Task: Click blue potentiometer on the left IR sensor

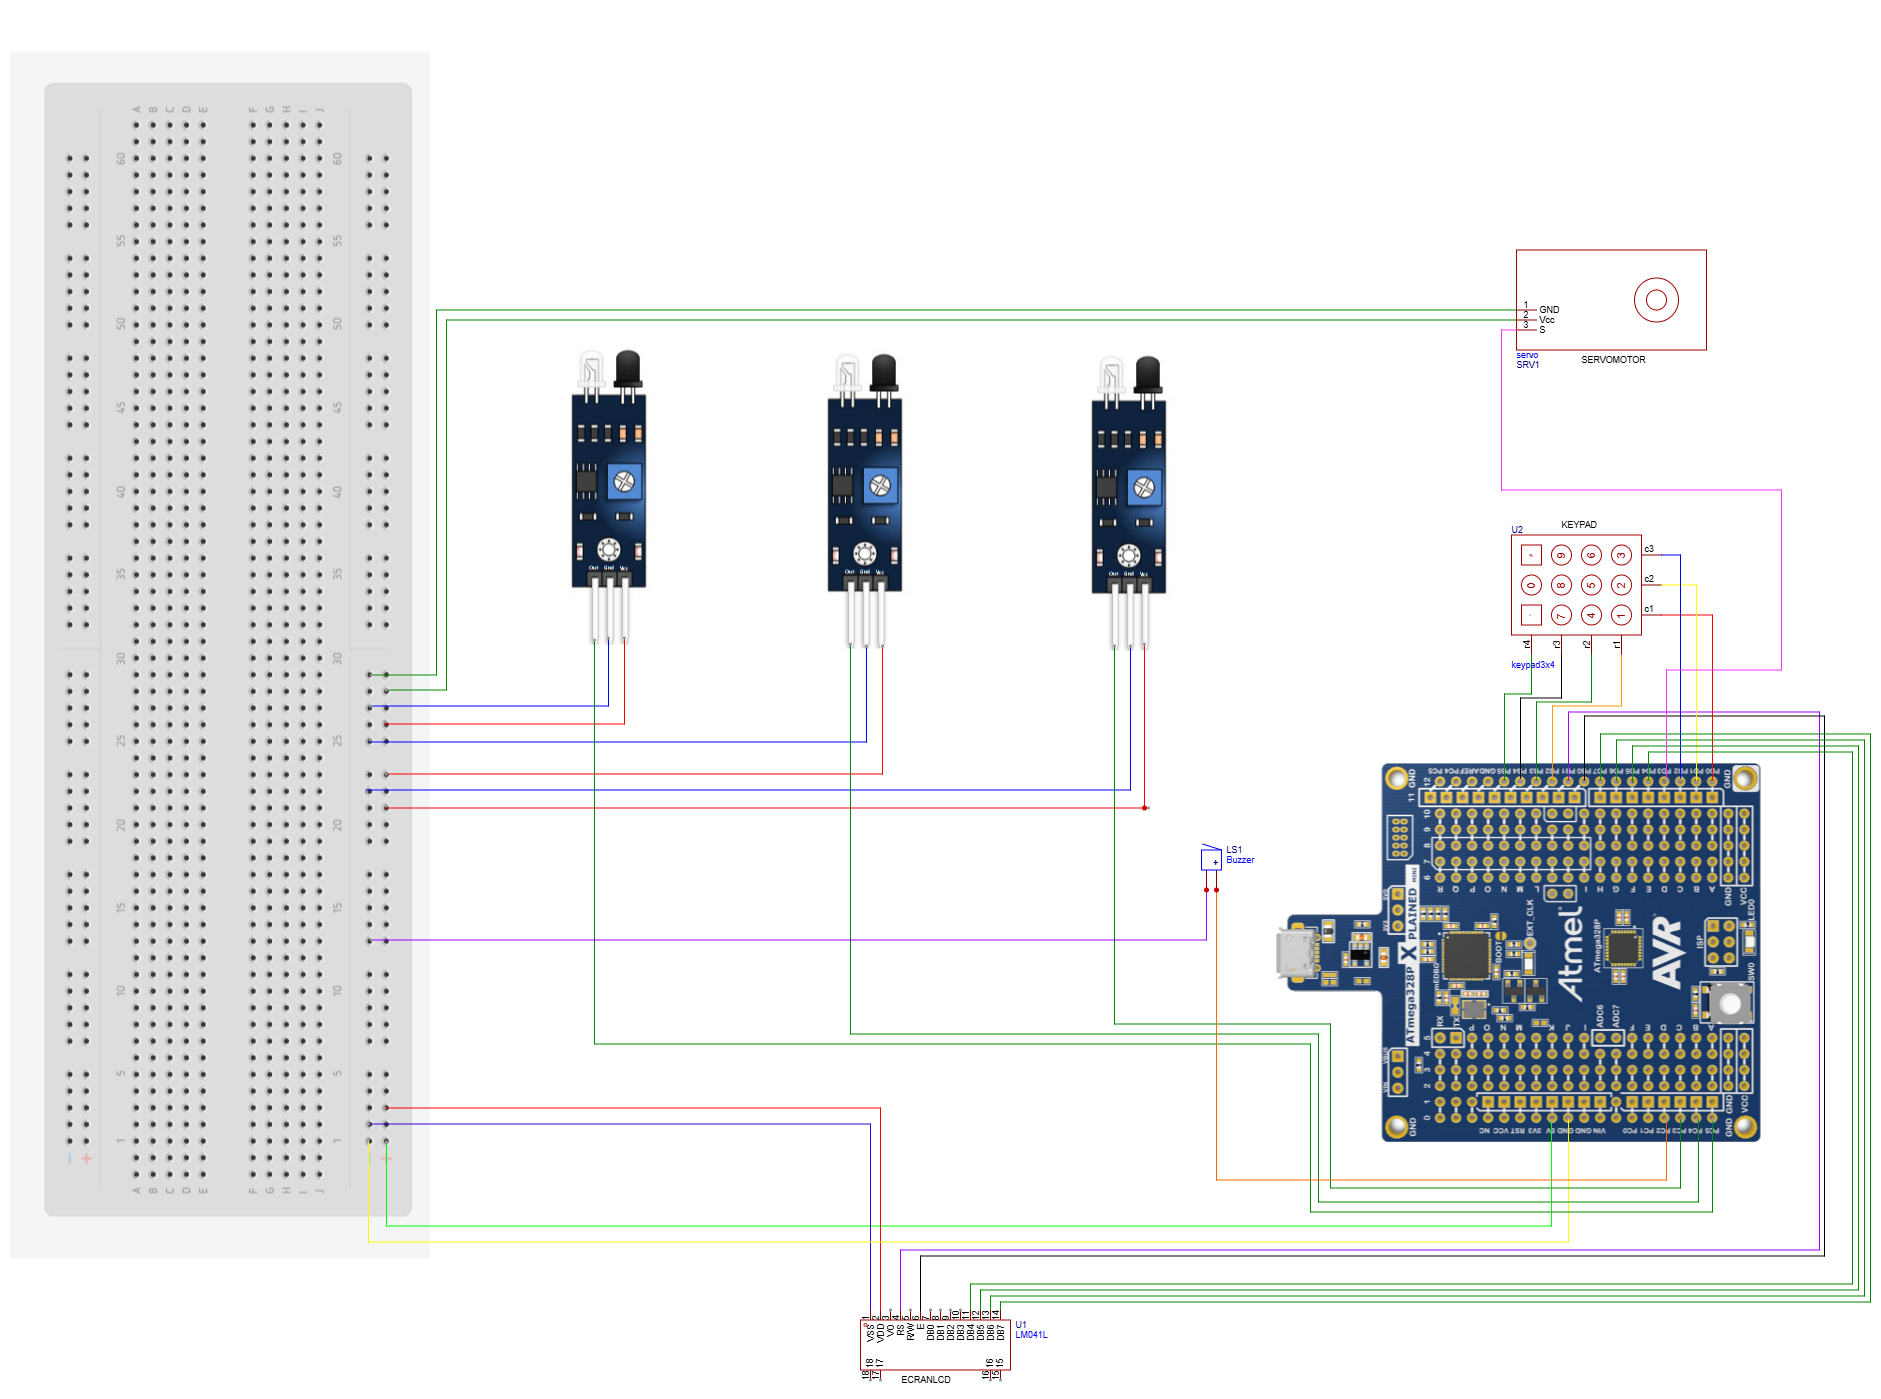Action: [x=624, y=482]
